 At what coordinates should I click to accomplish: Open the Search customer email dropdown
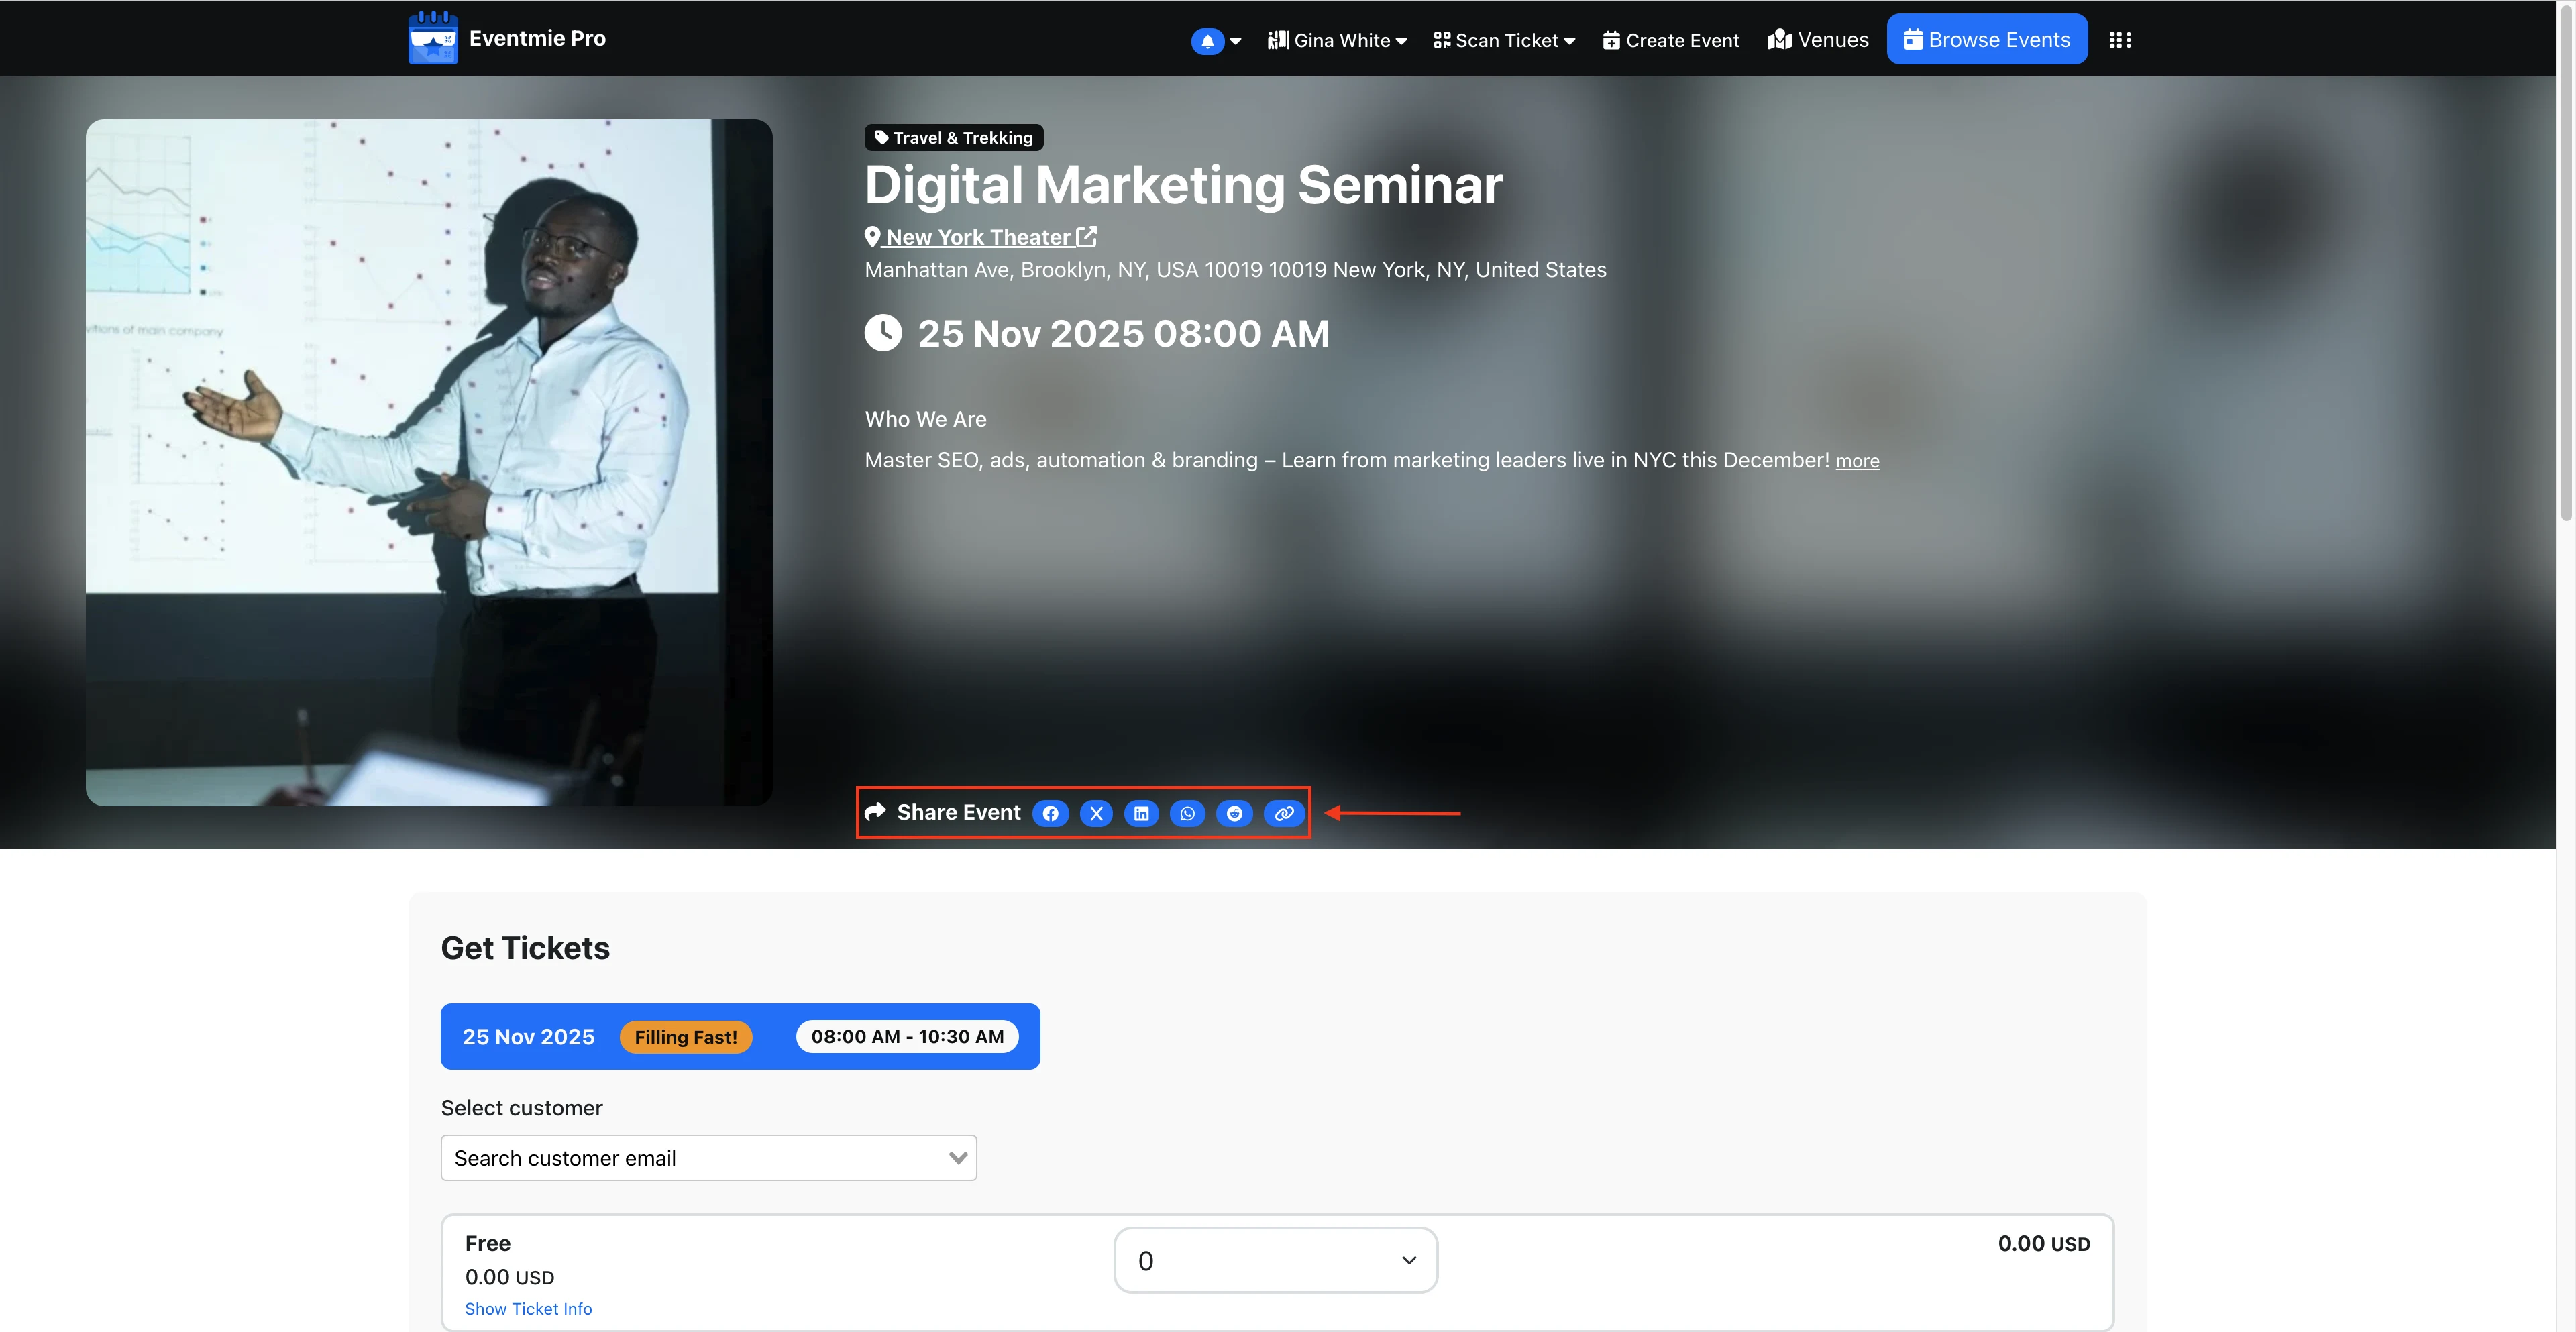(709, 1158)
